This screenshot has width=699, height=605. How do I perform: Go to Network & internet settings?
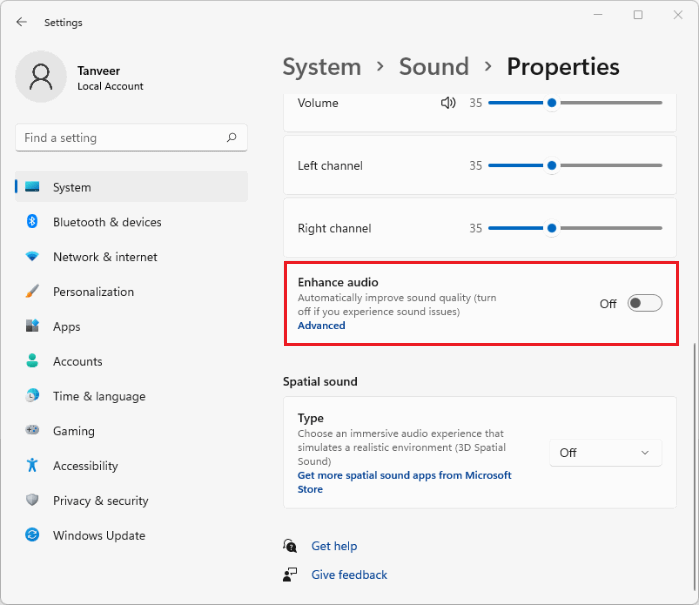(x=132, y=256)
